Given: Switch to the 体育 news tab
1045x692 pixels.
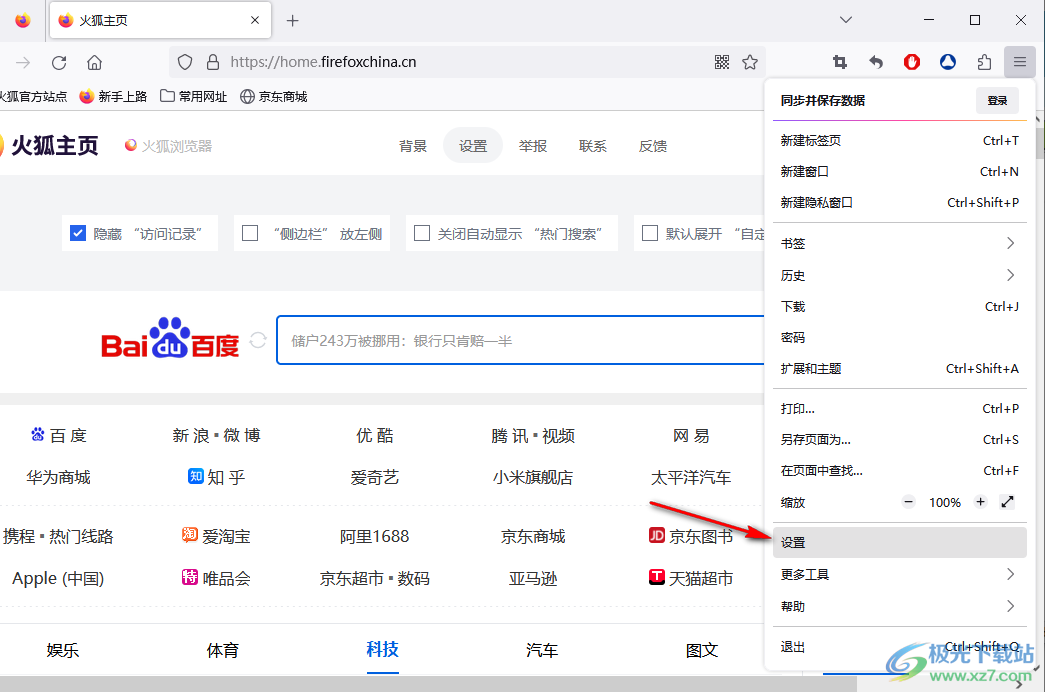Looking at the screenshot, I should (223, 650).
